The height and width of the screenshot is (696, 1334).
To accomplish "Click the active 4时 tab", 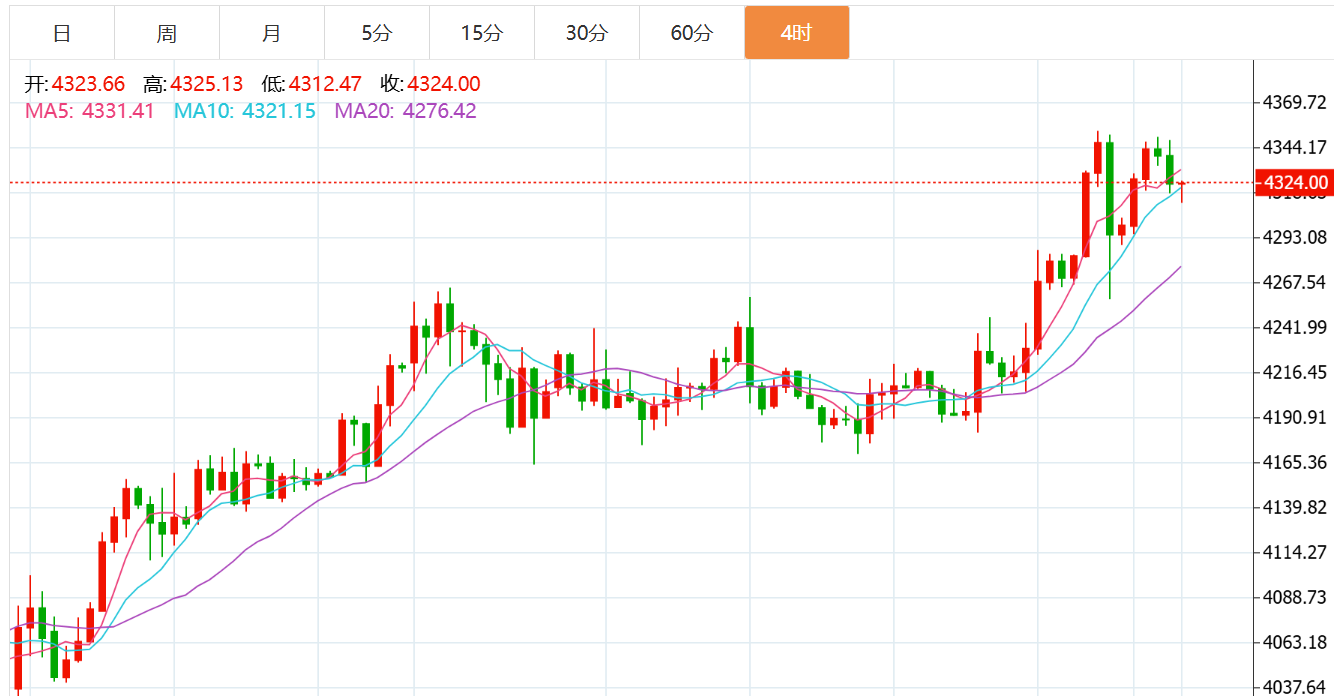I will [797, 33].
